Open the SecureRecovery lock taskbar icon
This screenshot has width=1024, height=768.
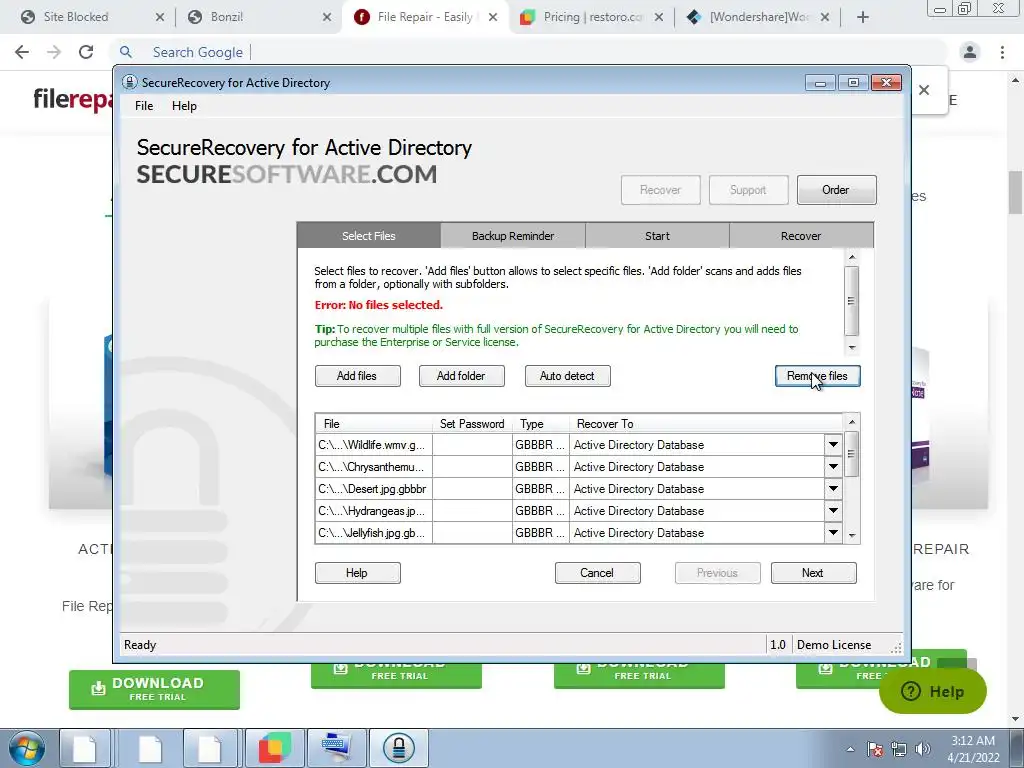[399, 748]
